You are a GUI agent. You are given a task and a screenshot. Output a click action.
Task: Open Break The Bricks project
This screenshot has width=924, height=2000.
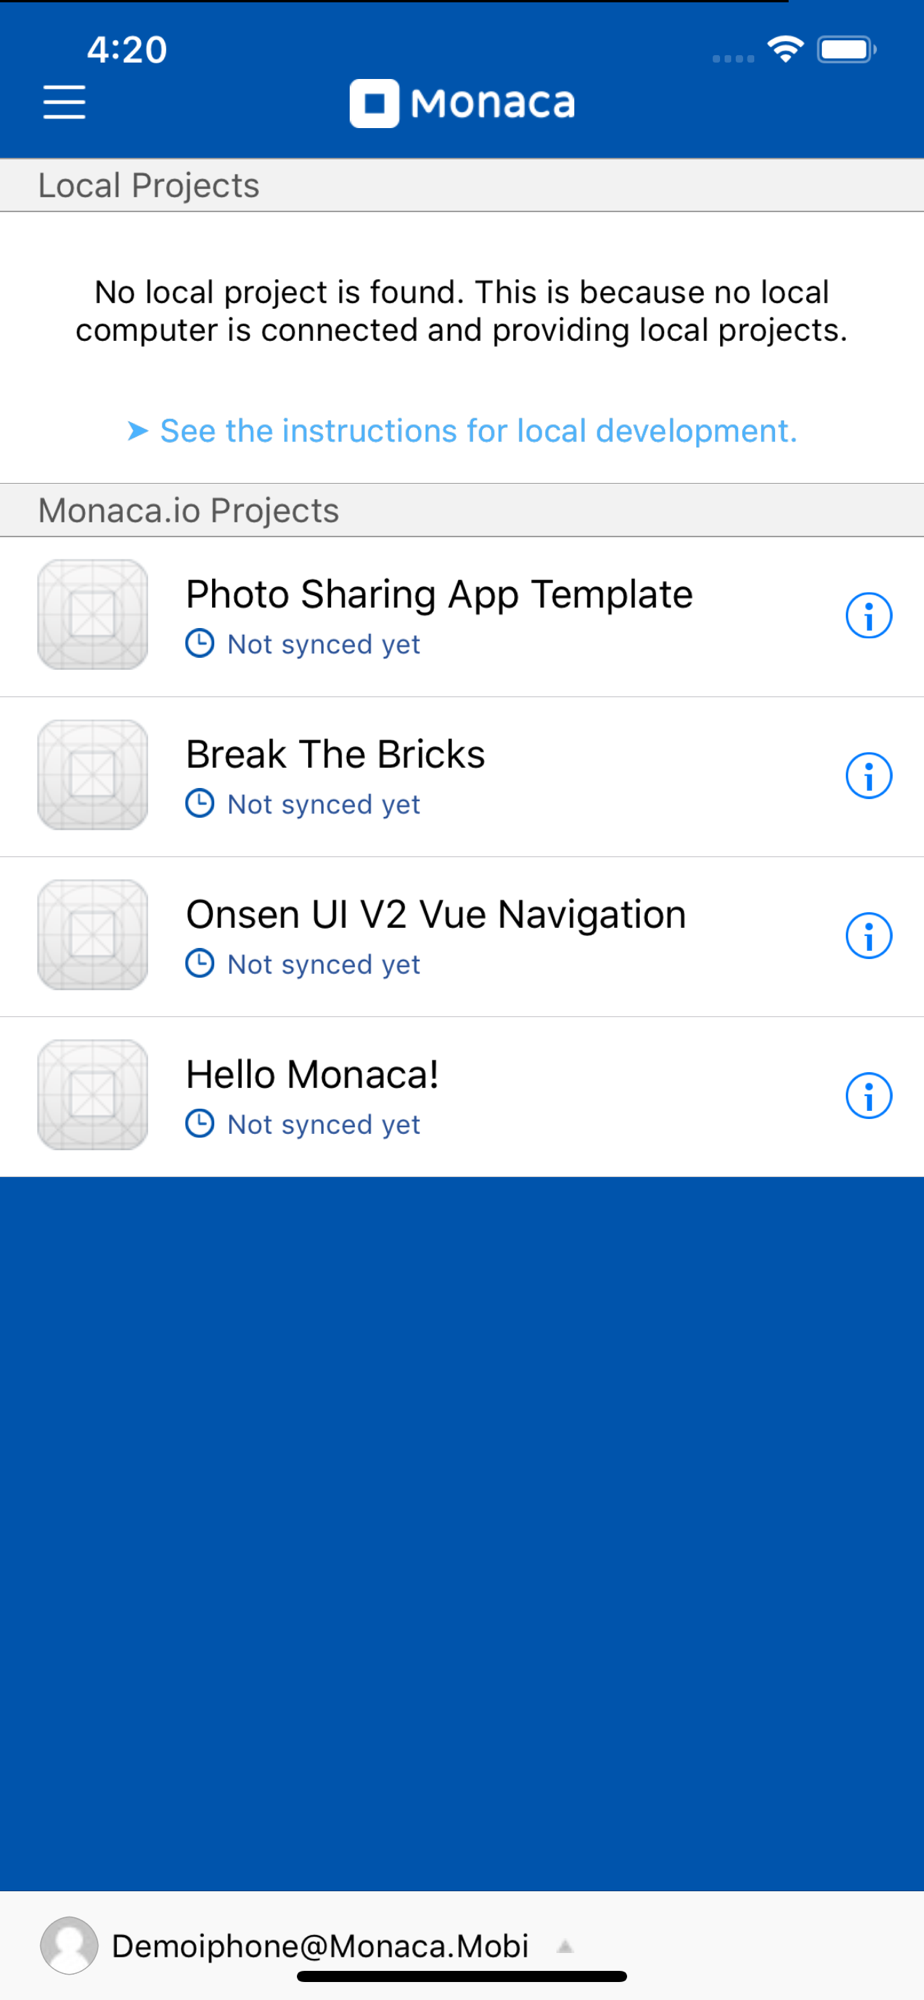click(x=462, y=777)
